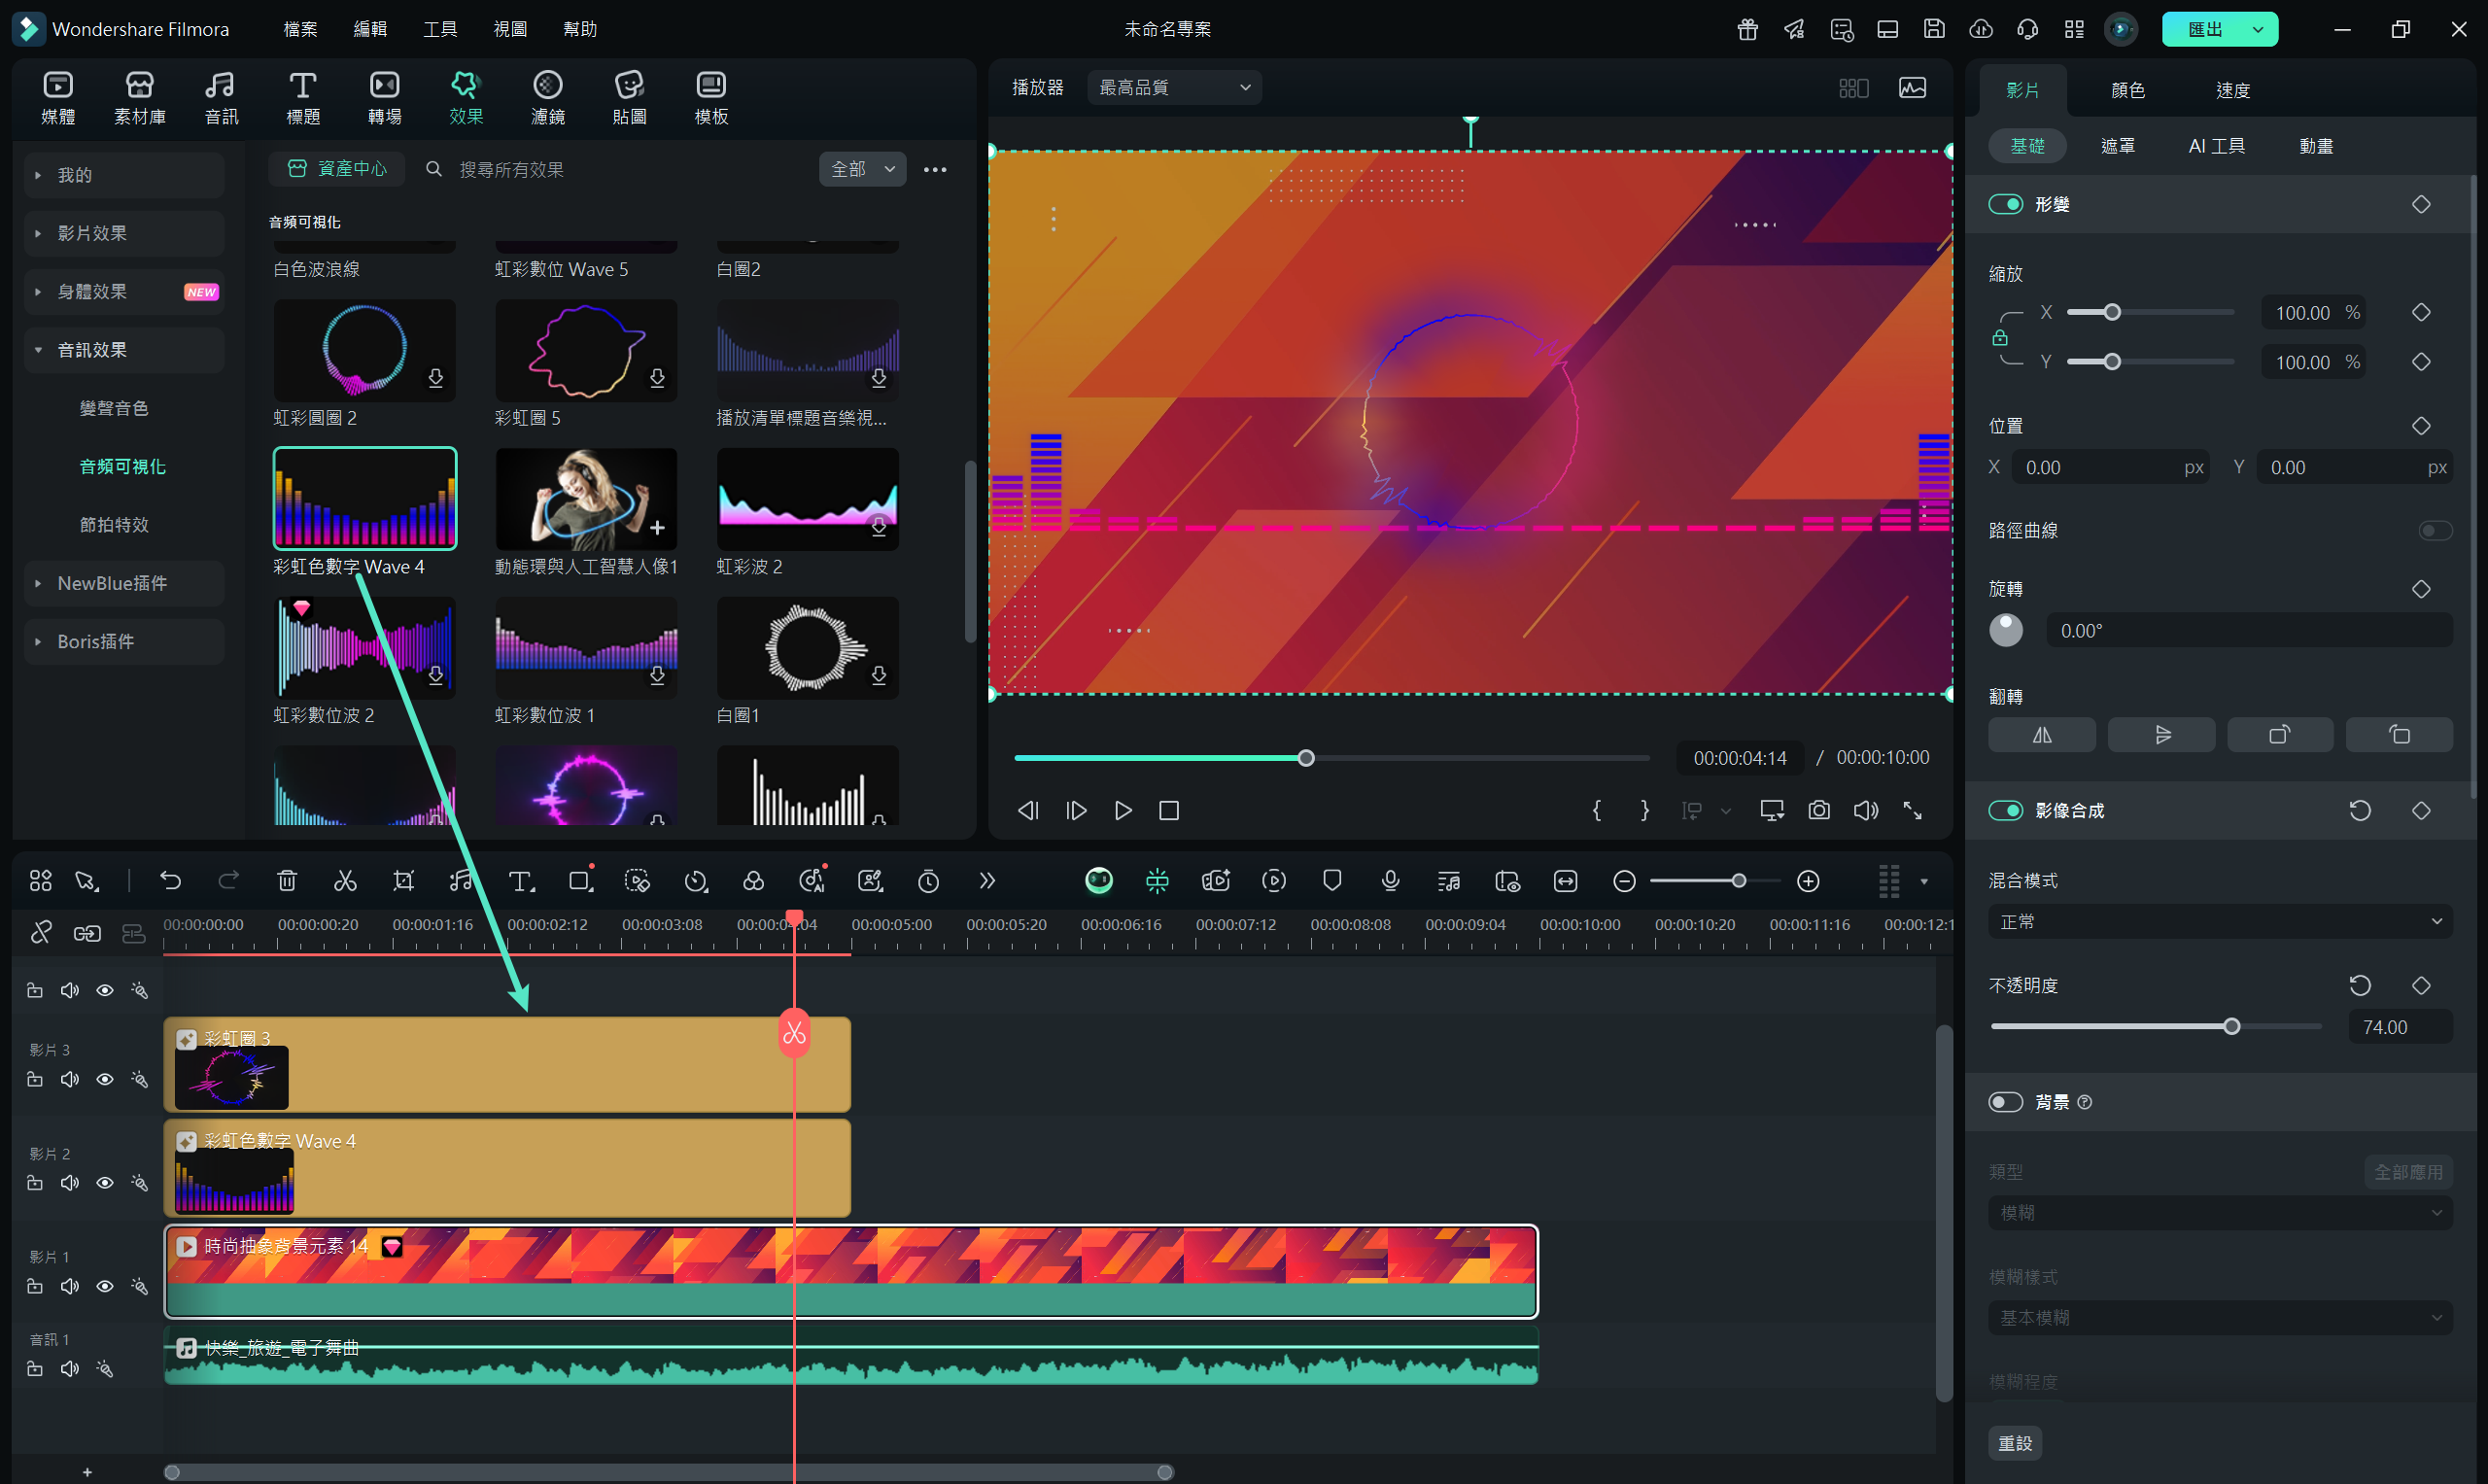
Task: Click the gift icon in title bar
Action: coord(1747,29)
